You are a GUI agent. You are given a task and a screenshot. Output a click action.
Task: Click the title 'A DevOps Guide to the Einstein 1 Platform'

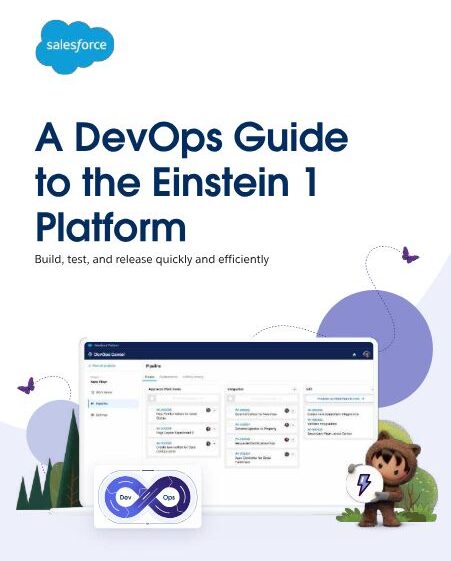192,182
